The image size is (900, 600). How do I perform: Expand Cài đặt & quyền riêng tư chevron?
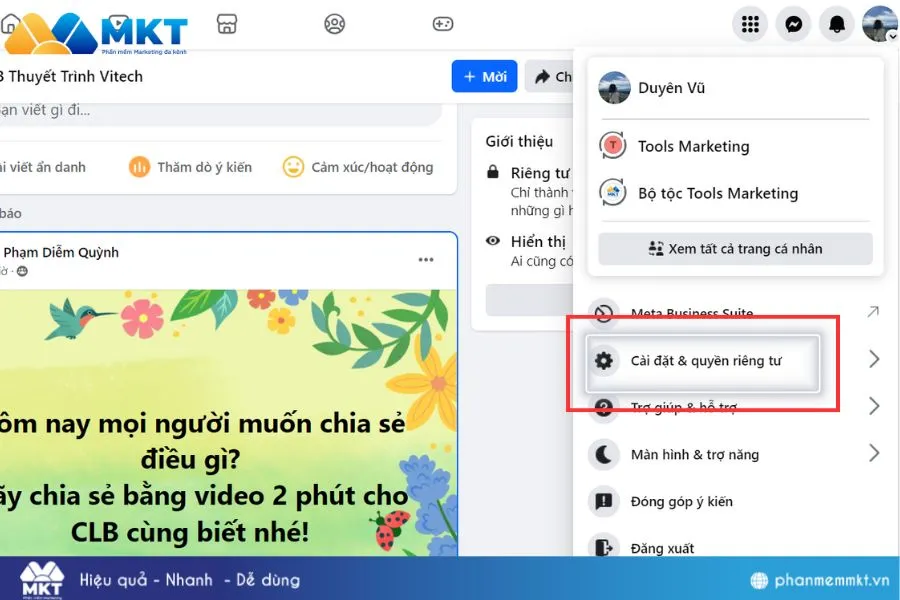[874, 358]
